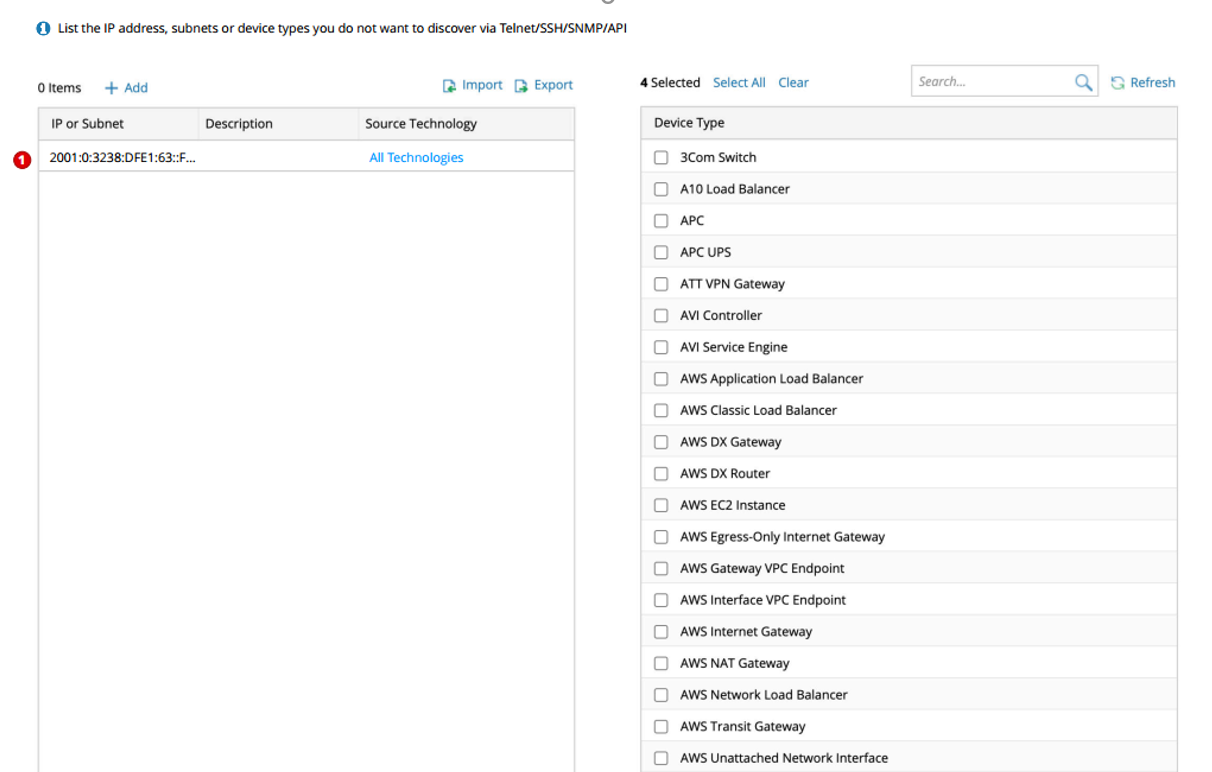This screenshot has width=1212, height=772.
Task: Click the 0 Items count text
Action: pyautogui.click(x=60, y=88)
